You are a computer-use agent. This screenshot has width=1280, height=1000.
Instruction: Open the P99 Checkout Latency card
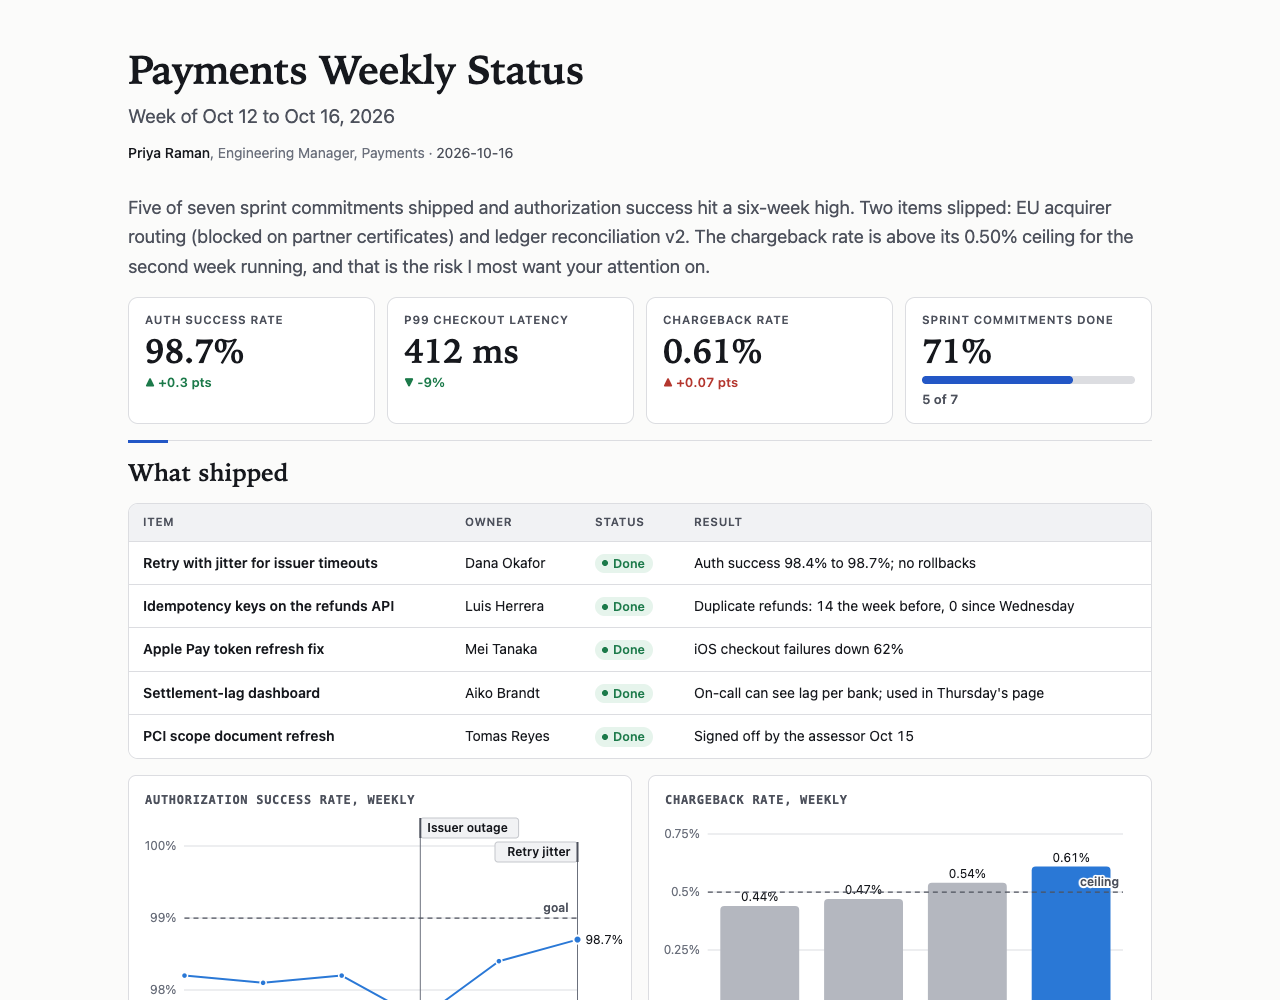tap(510, 360)
